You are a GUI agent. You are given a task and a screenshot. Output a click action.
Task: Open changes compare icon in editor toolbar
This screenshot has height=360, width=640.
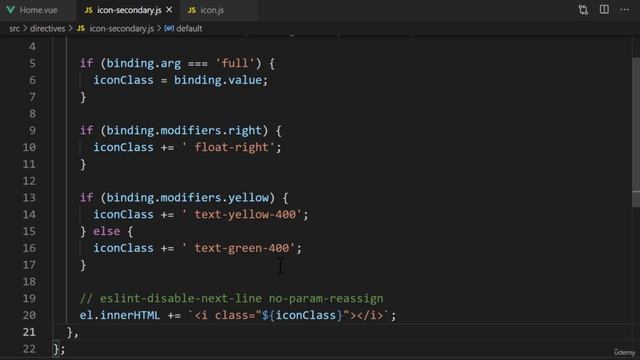pyautogui.click(x=583, y=10)
